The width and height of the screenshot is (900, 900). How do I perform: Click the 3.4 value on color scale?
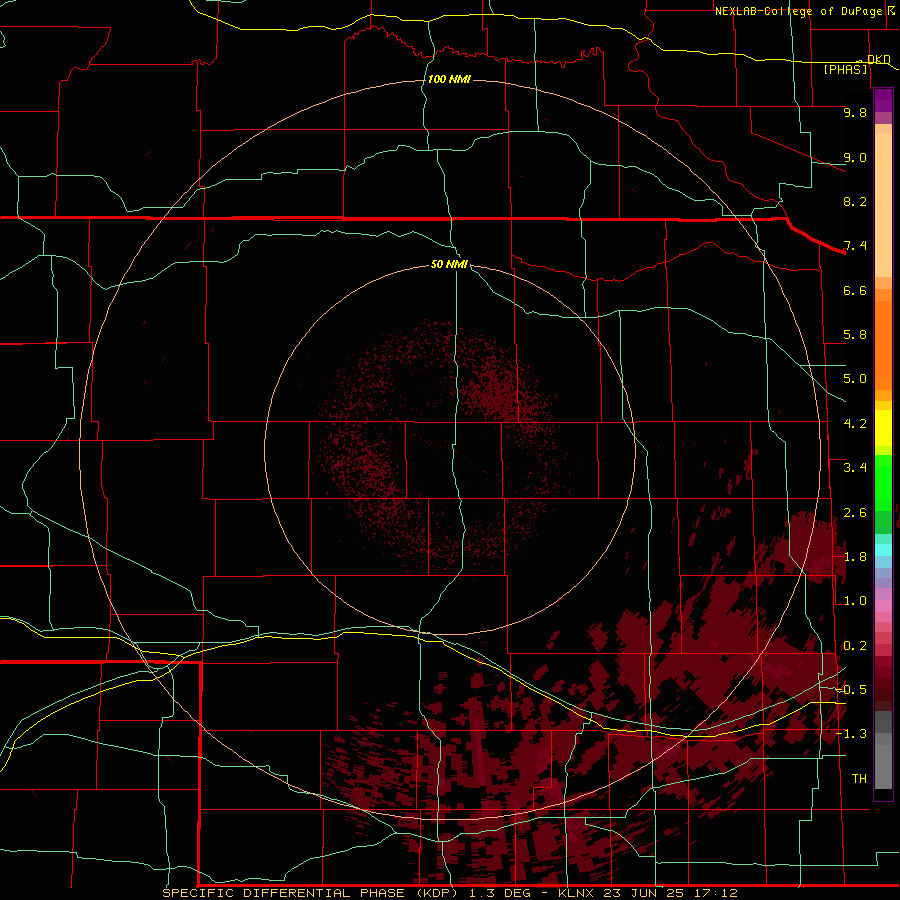pyautogui.click(x=855, y=468)
